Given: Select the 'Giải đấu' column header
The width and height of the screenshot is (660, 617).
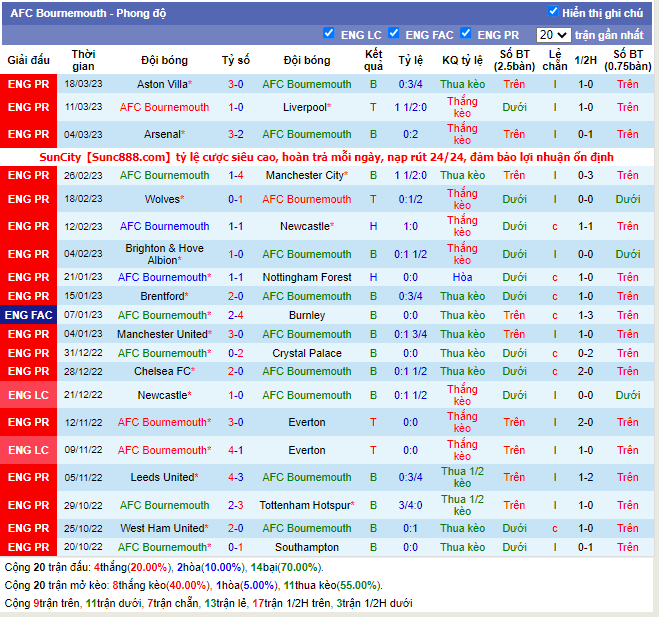Looking at the screenshot, I should [x=28, y=60].
